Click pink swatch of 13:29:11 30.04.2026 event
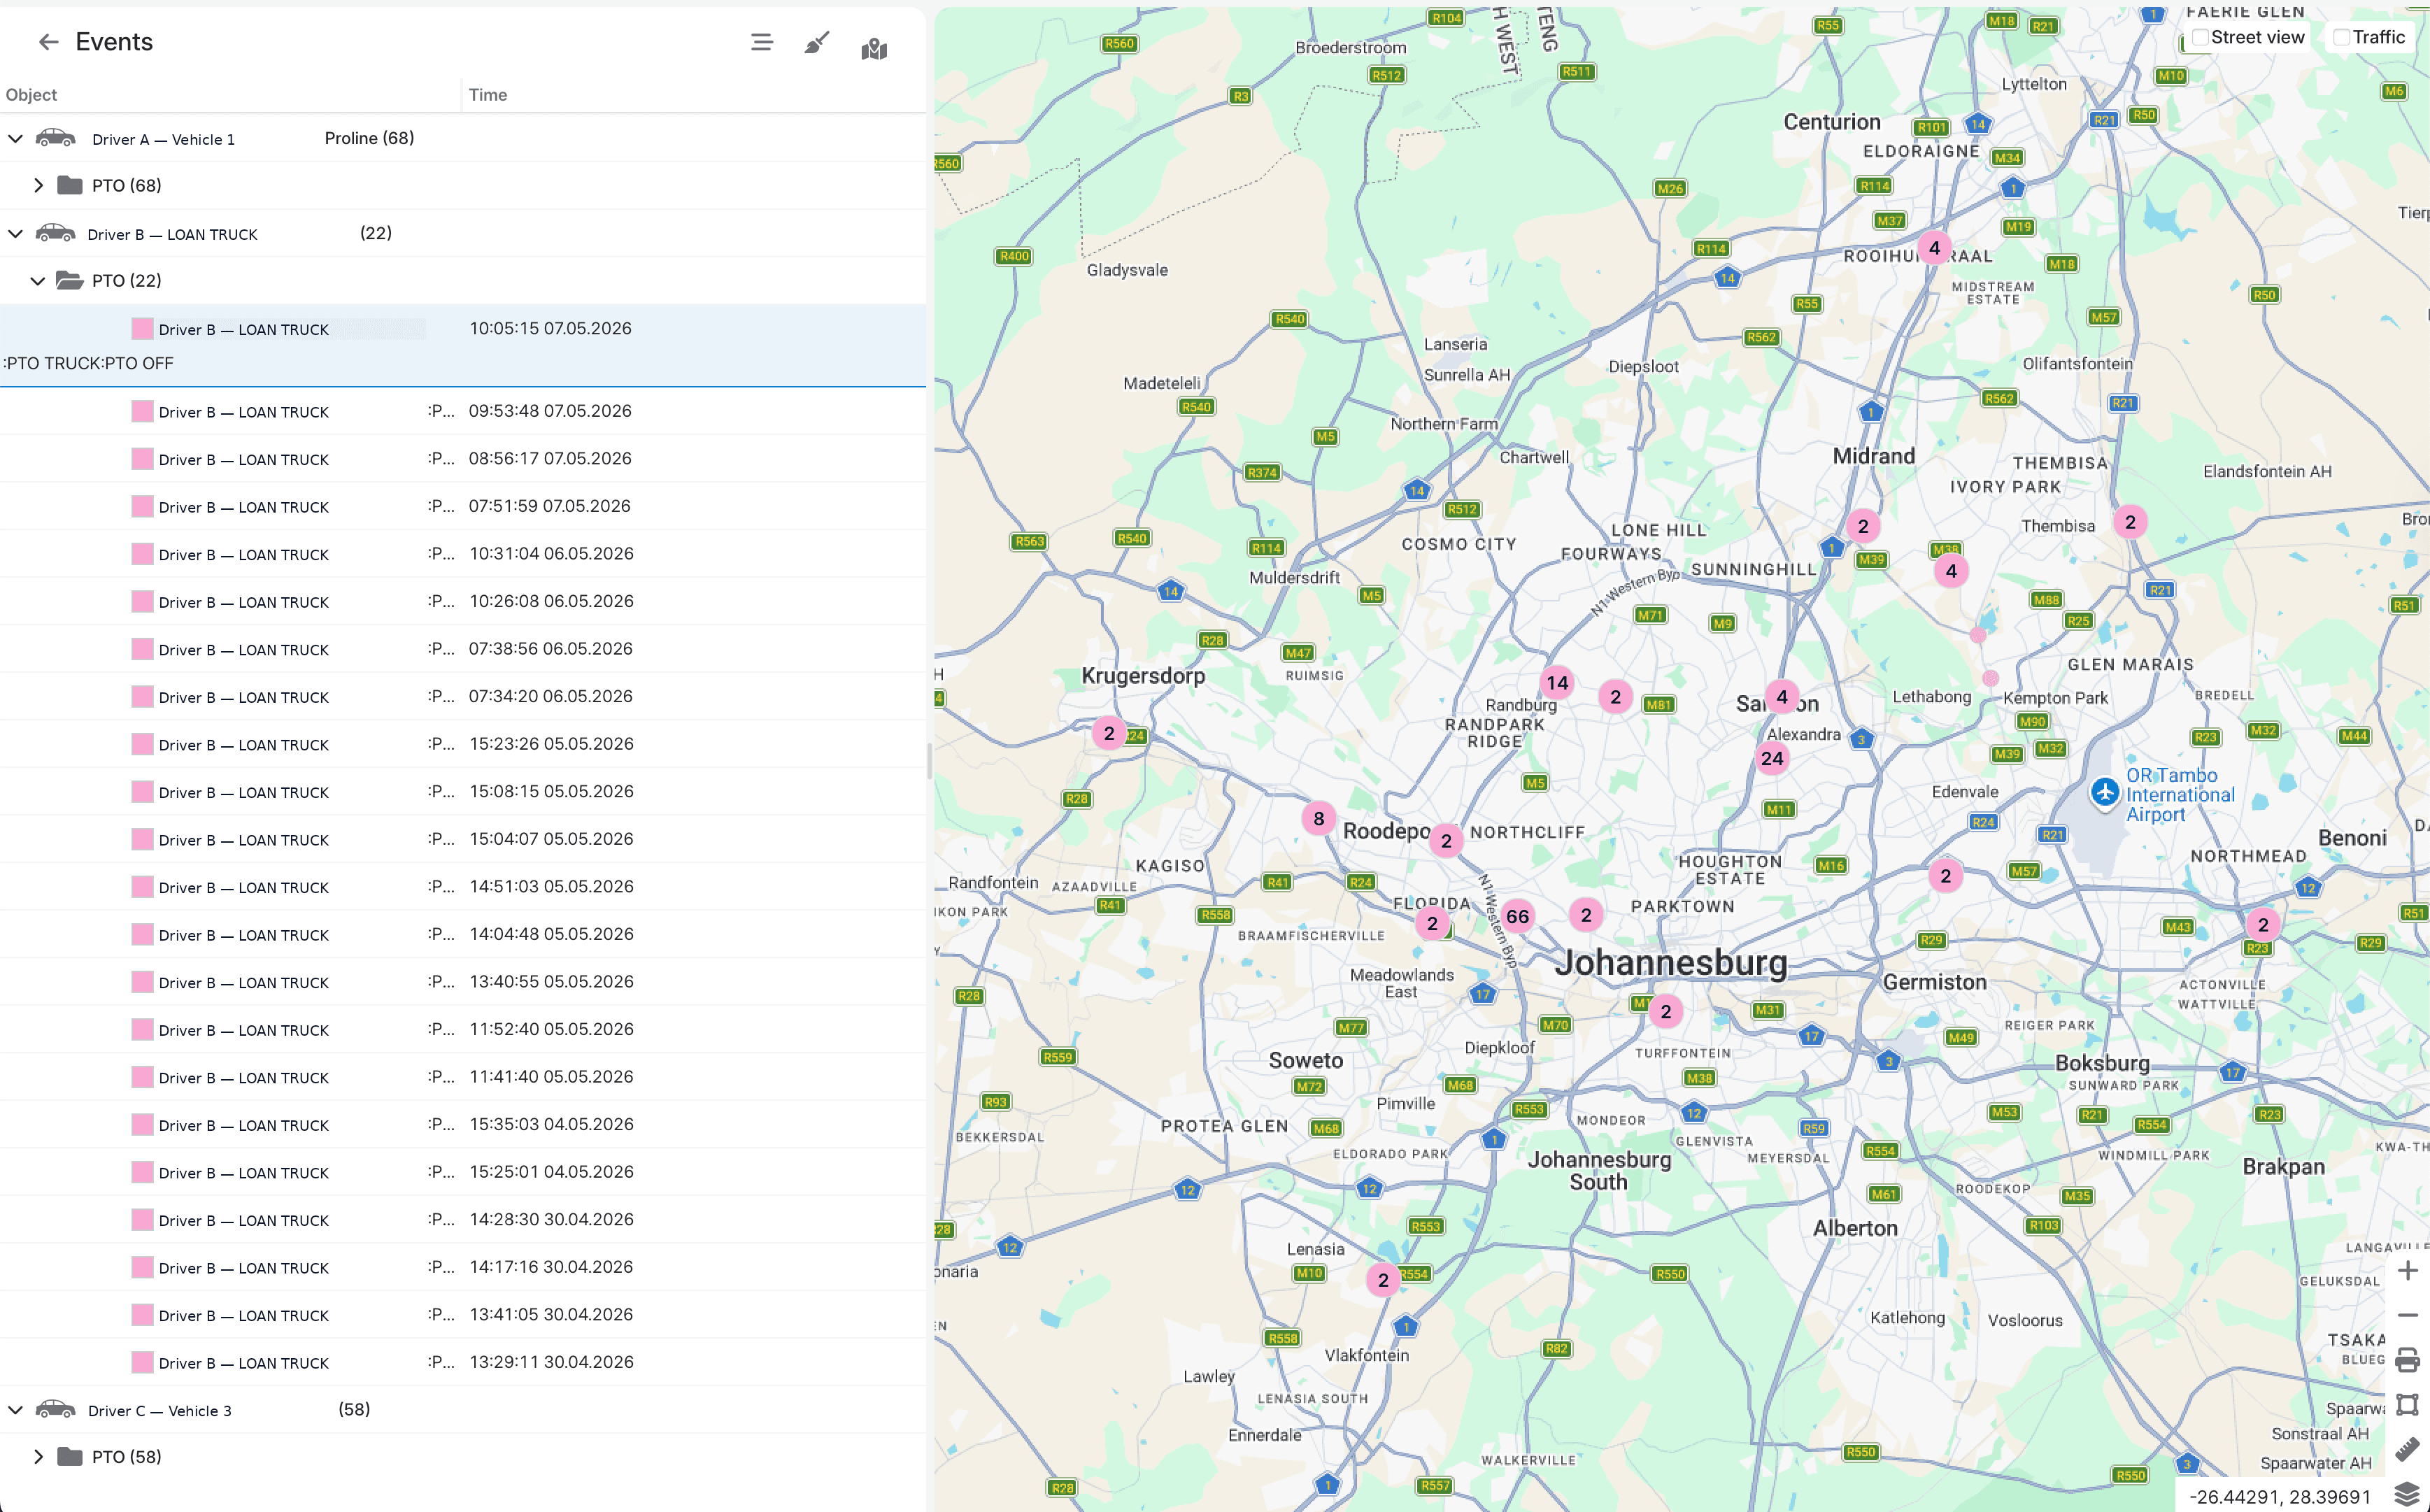Screen dimensions: 2430x1512 point(142,1362)
